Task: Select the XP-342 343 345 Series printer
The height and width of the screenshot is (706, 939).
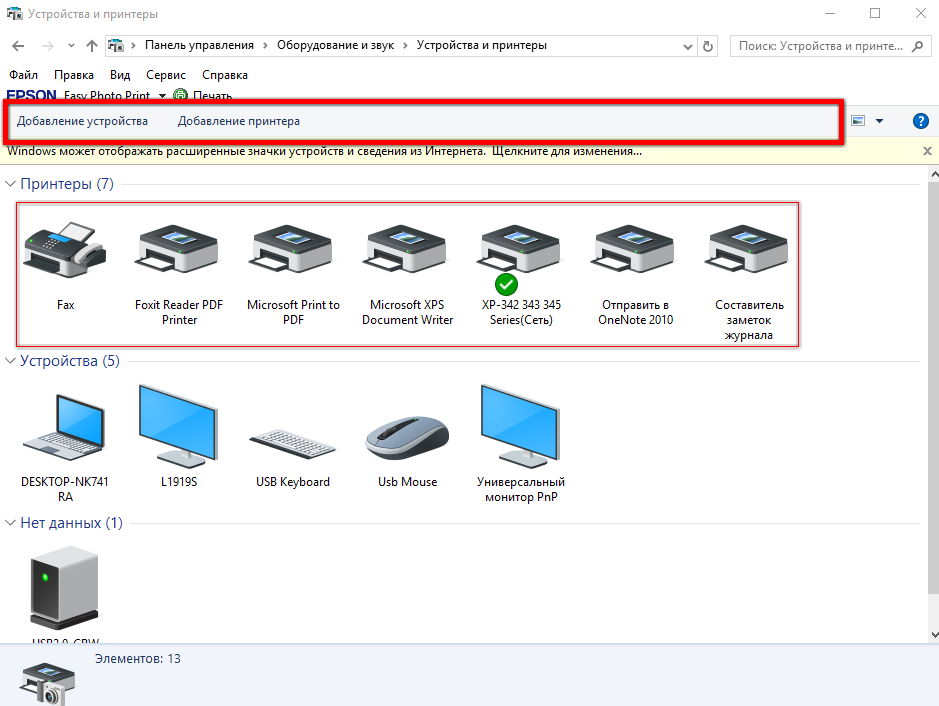Action: tap(520, 249)
